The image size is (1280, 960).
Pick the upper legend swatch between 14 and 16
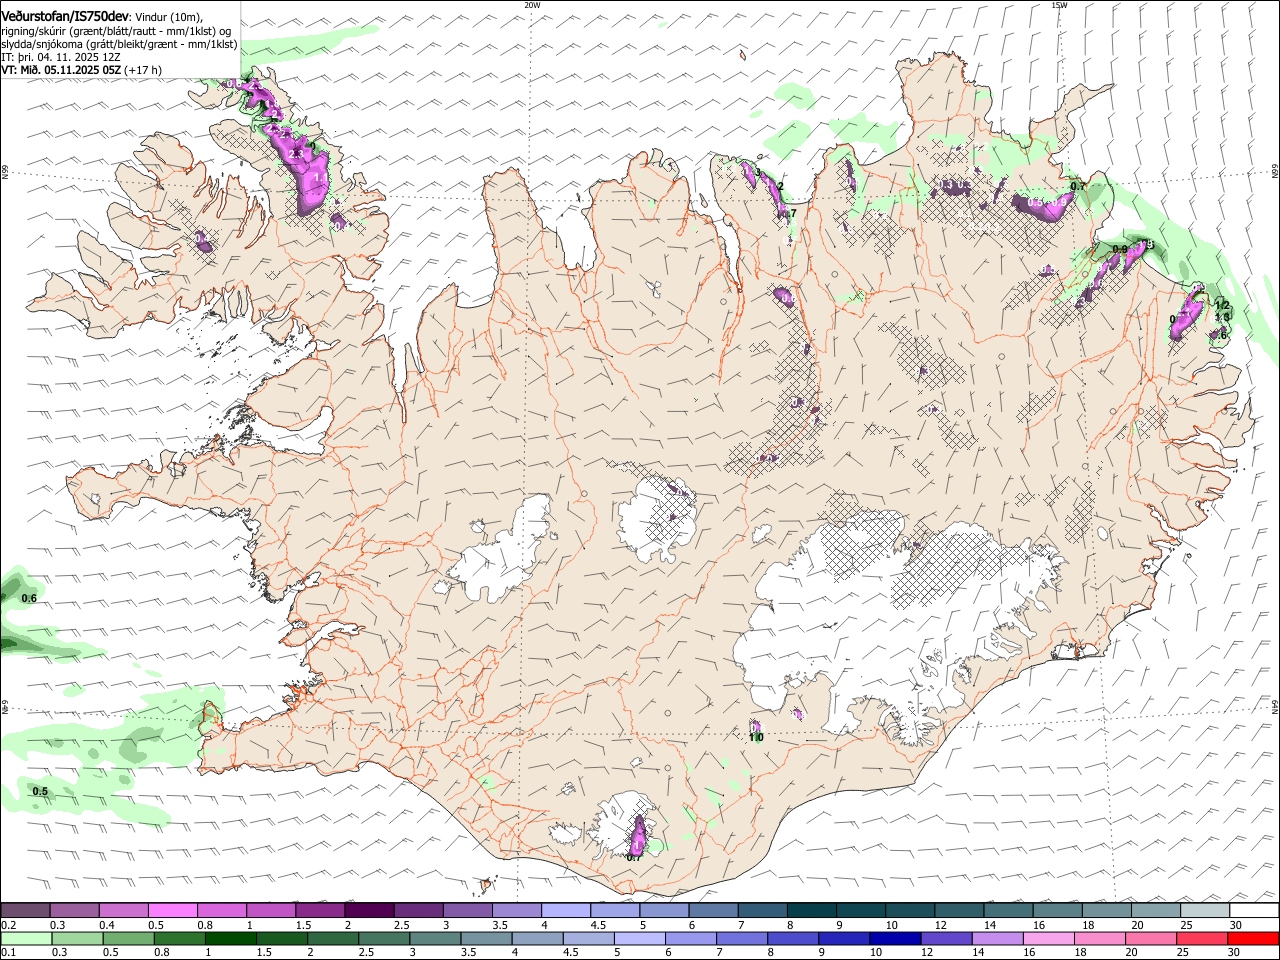tap(1009, 910)
